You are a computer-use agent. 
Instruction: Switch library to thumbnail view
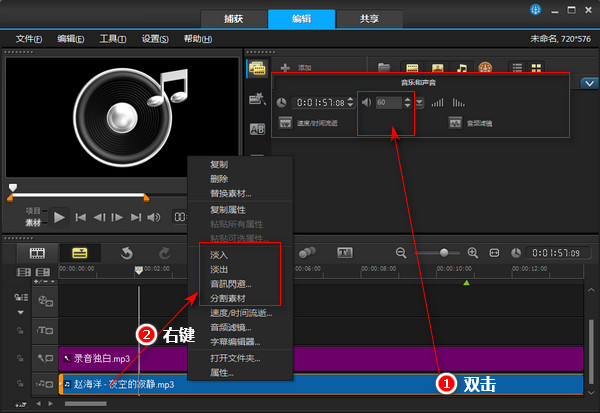coord(536,68)
